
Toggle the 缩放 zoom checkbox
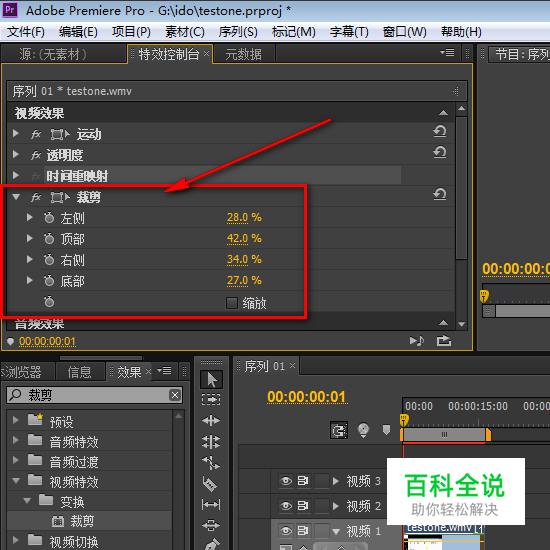point(232,303)
